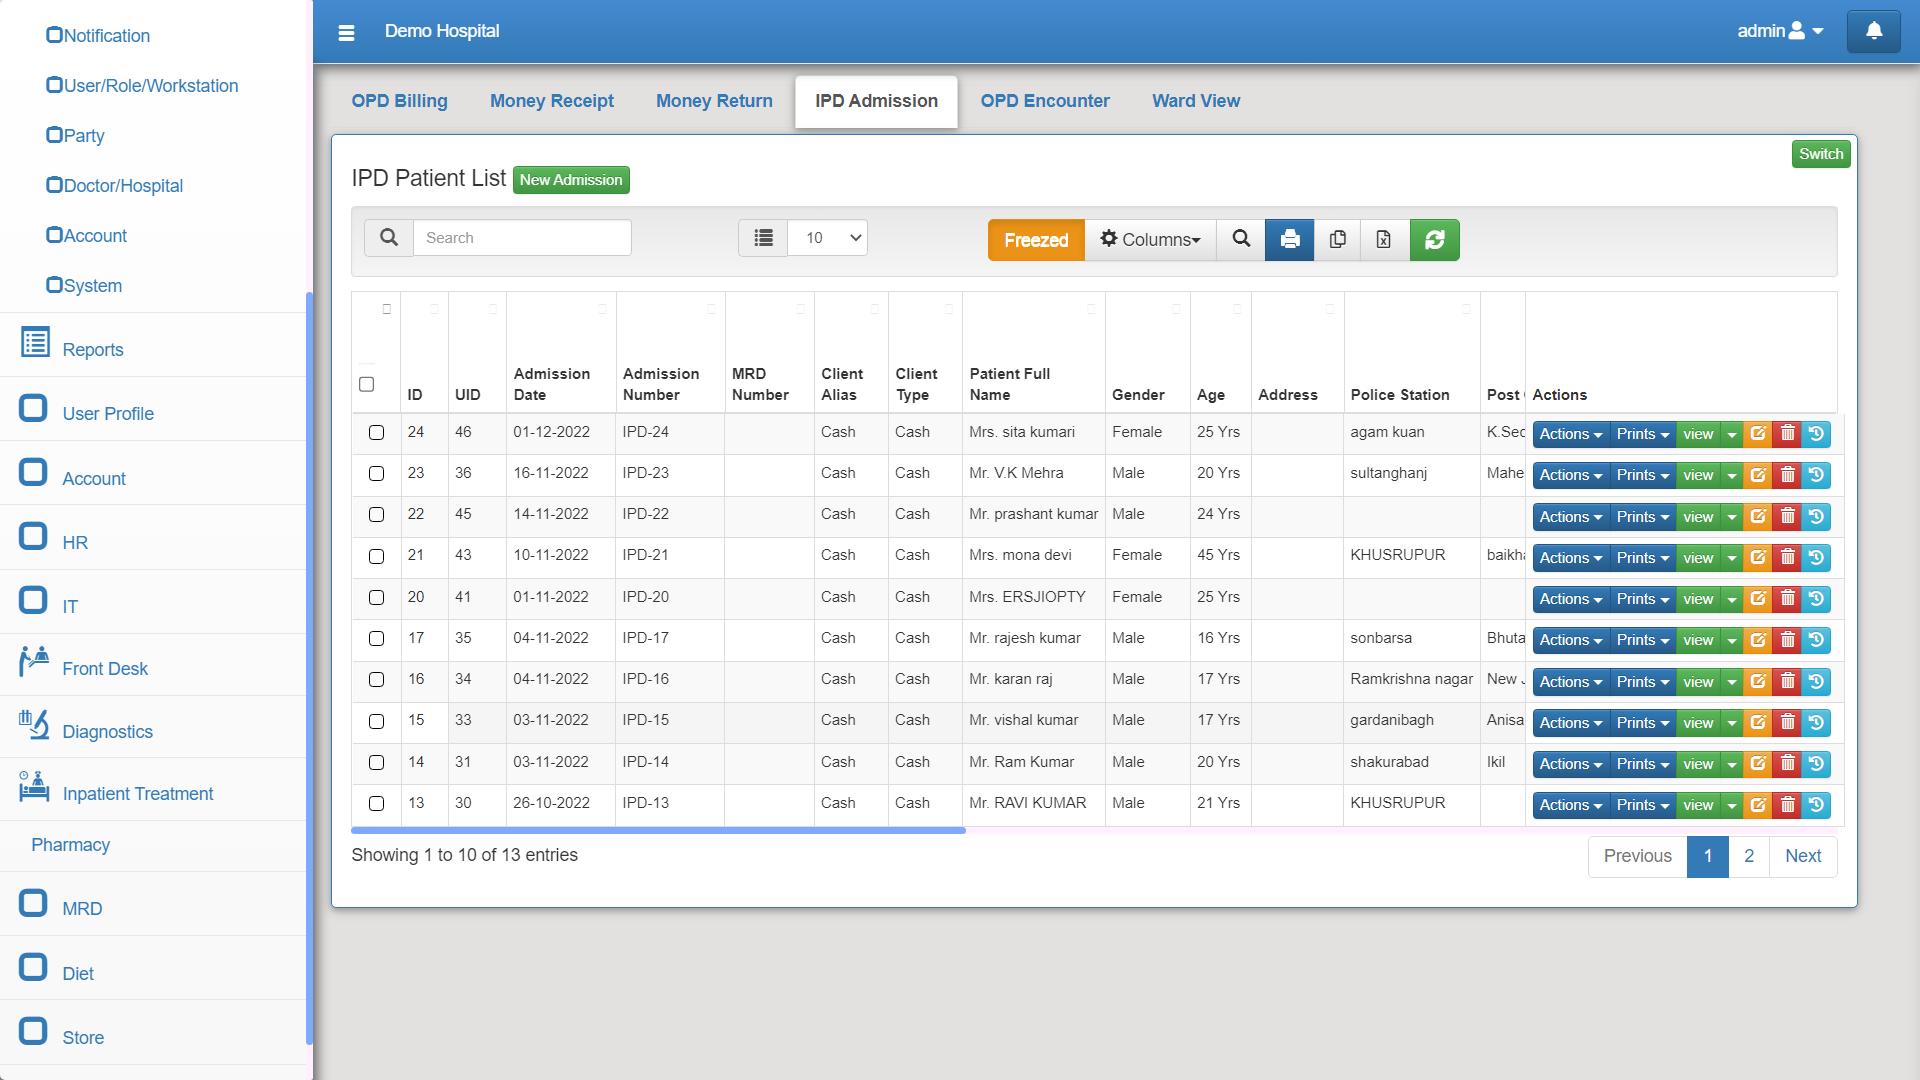Export the patient list to Excel
Image resolution: width=1920 pixels, height=1080 pixels.
point(1385,240)
